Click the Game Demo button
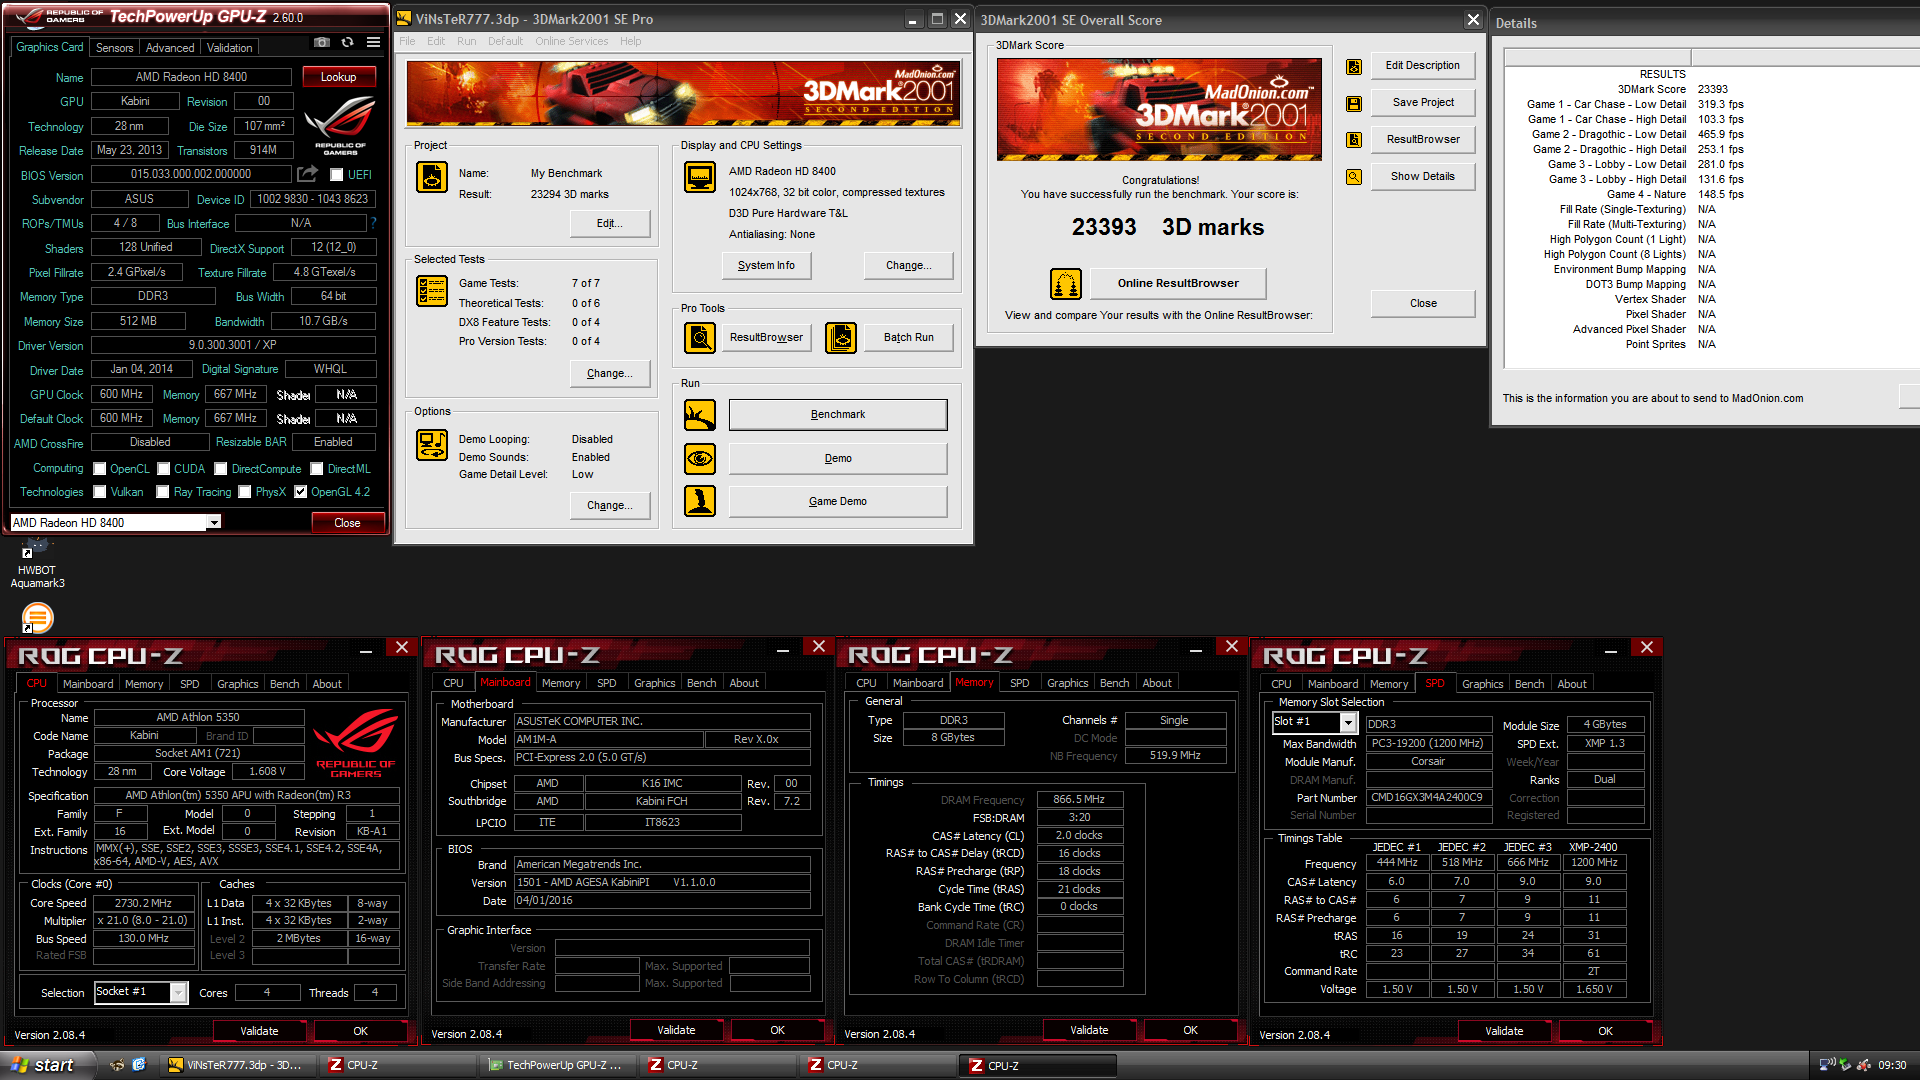Screen dimensions: 1920x1080 (x=838, y=502)
